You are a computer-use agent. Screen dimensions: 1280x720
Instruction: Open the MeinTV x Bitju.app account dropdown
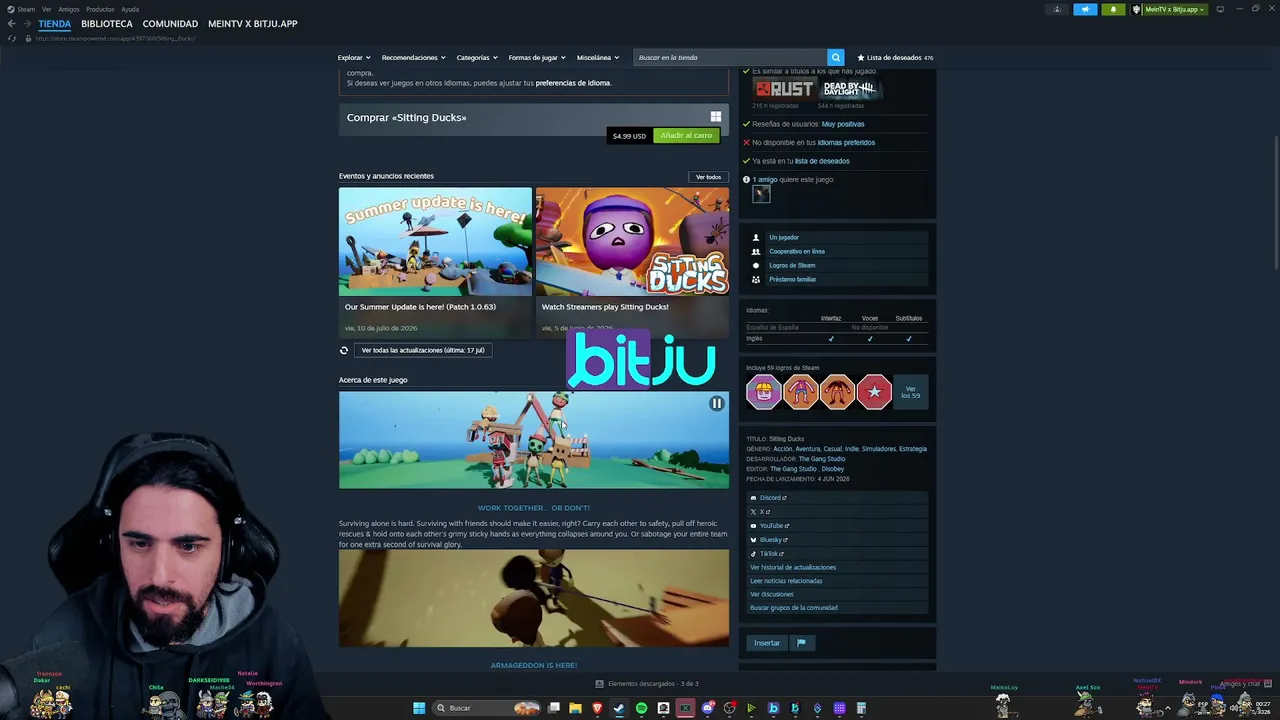pyautogui.click(x=1170, y=9)
